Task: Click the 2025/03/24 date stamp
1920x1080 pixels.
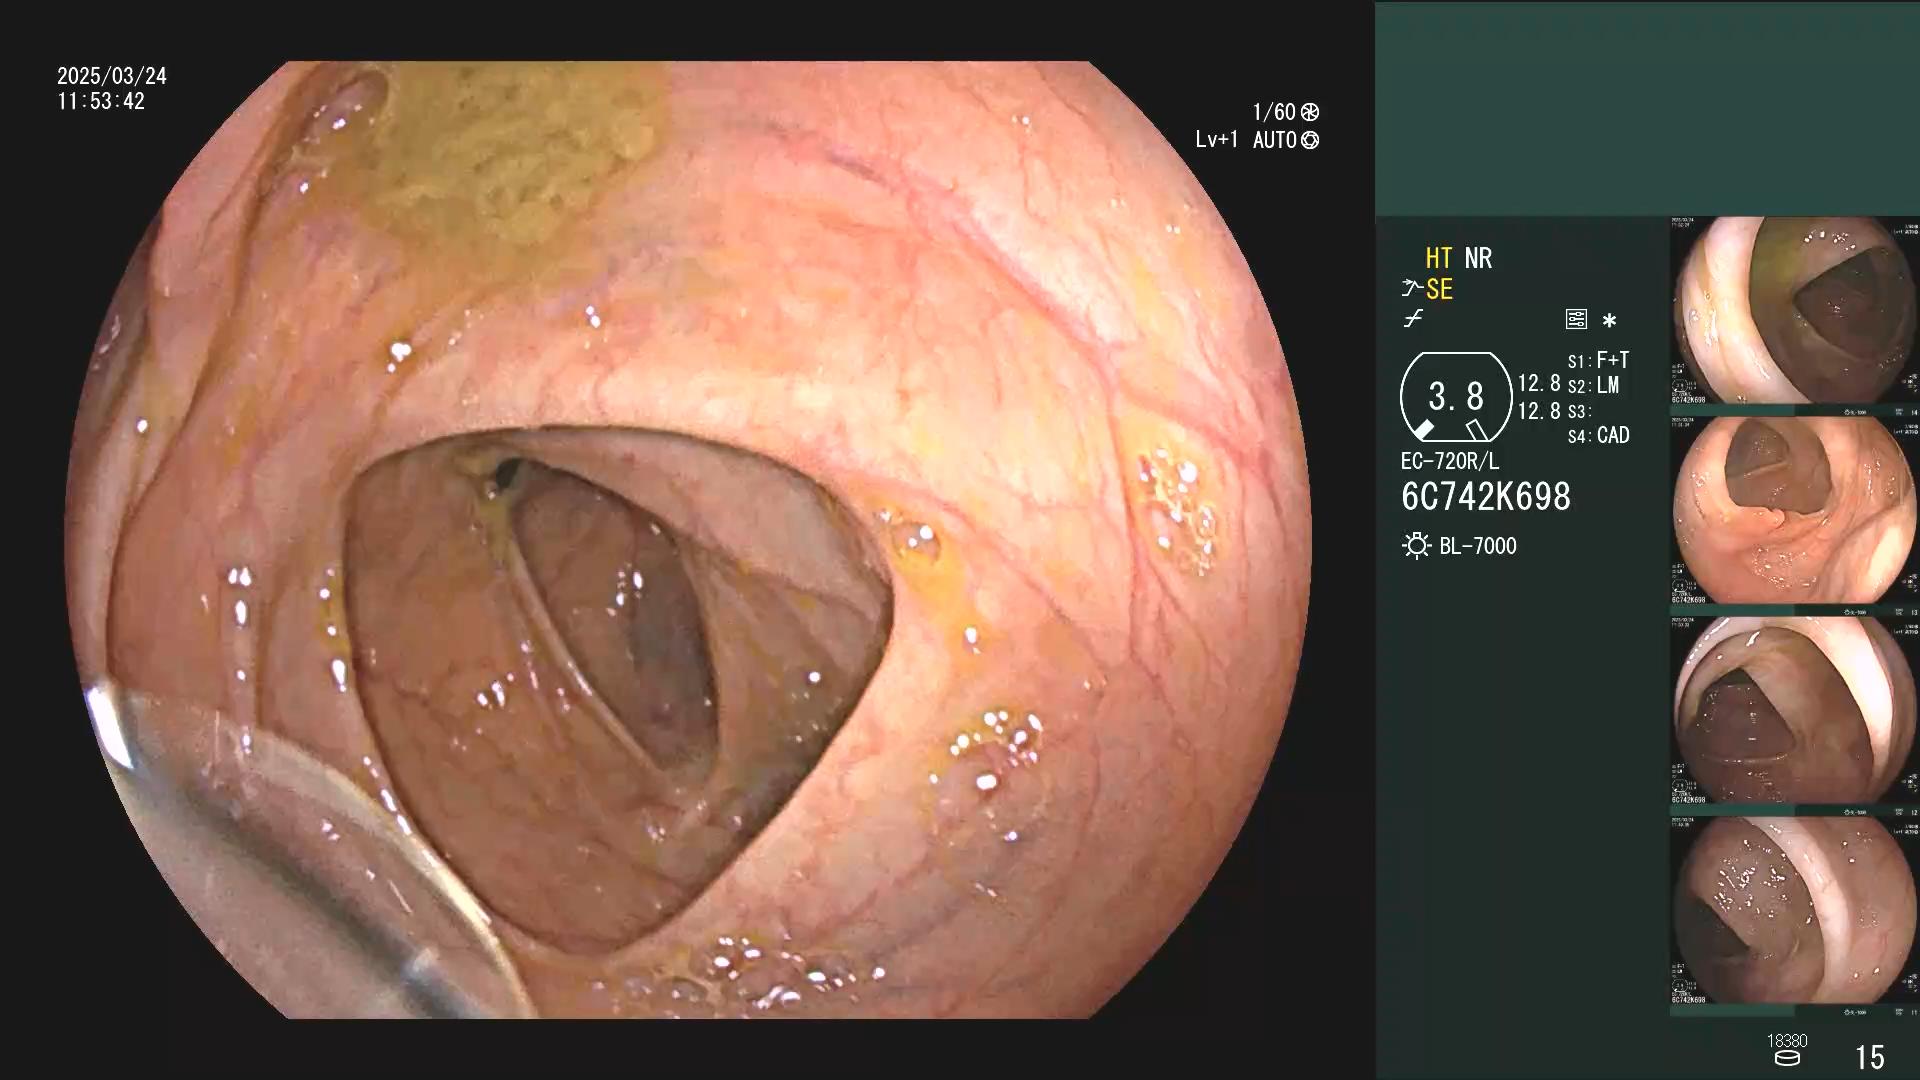Action: pos(112,76)
